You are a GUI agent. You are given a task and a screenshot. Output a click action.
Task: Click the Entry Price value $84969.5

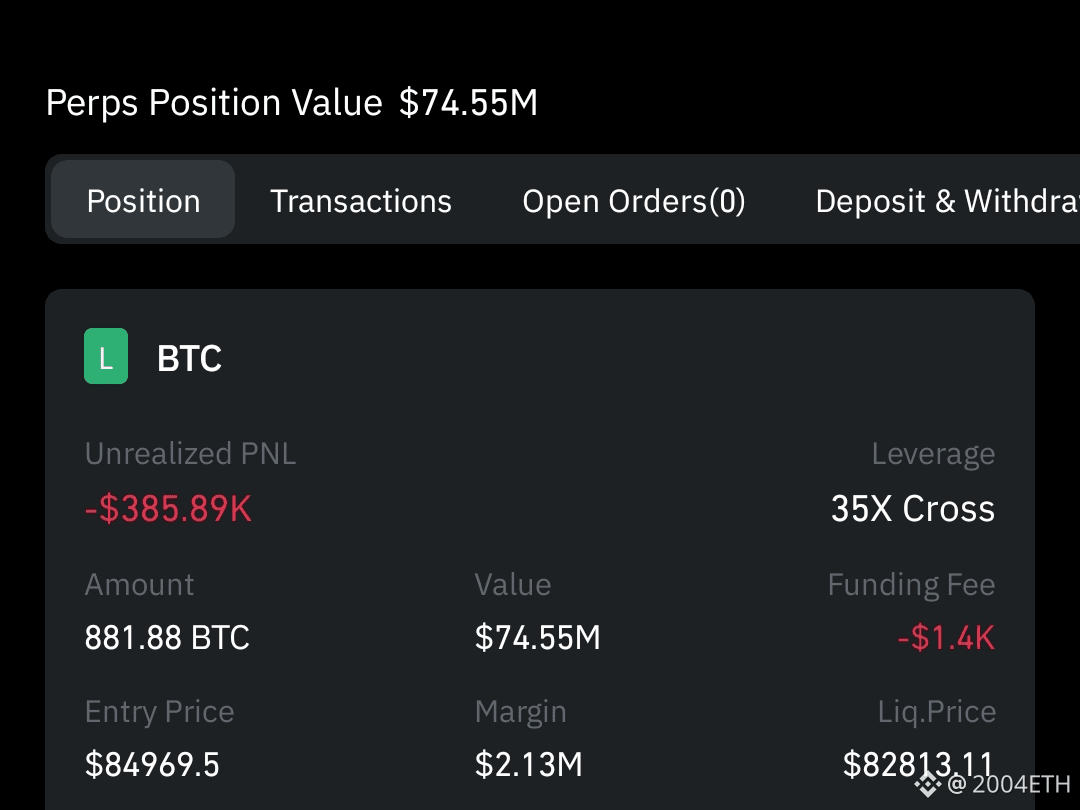(152, 763)
